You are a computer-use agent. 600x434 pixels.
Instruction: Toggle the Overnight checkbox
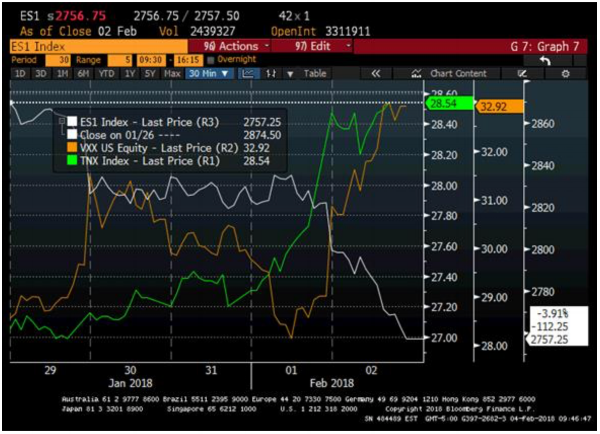click(x=210, y=60)
